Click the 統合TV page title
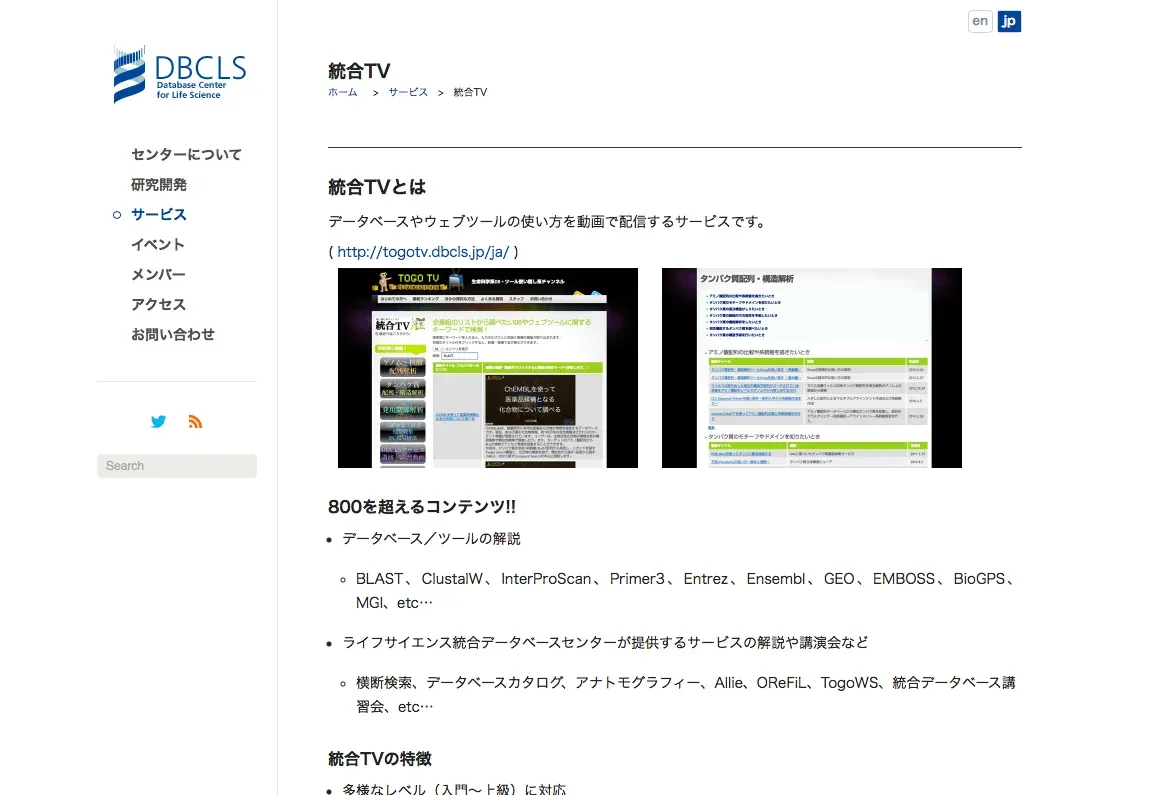1153x795 pixels. (x=359, y=71)
